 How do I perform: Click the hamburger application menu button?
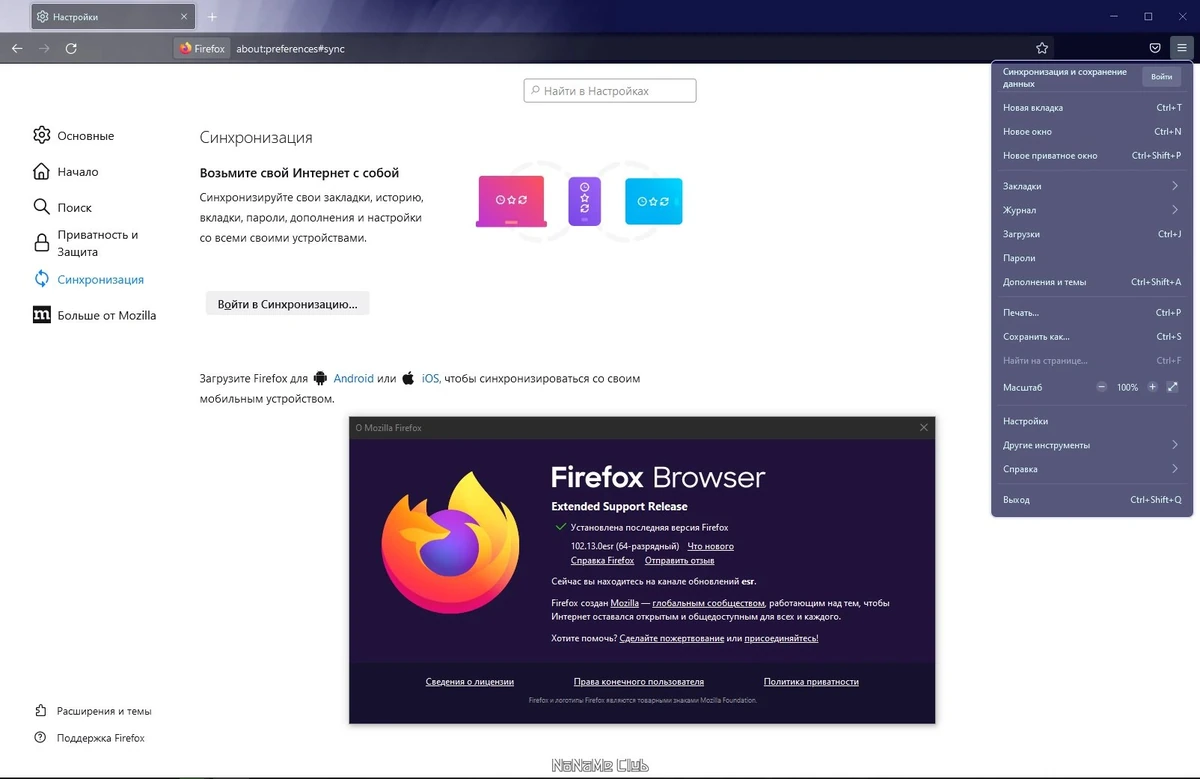pos(1181,48)
